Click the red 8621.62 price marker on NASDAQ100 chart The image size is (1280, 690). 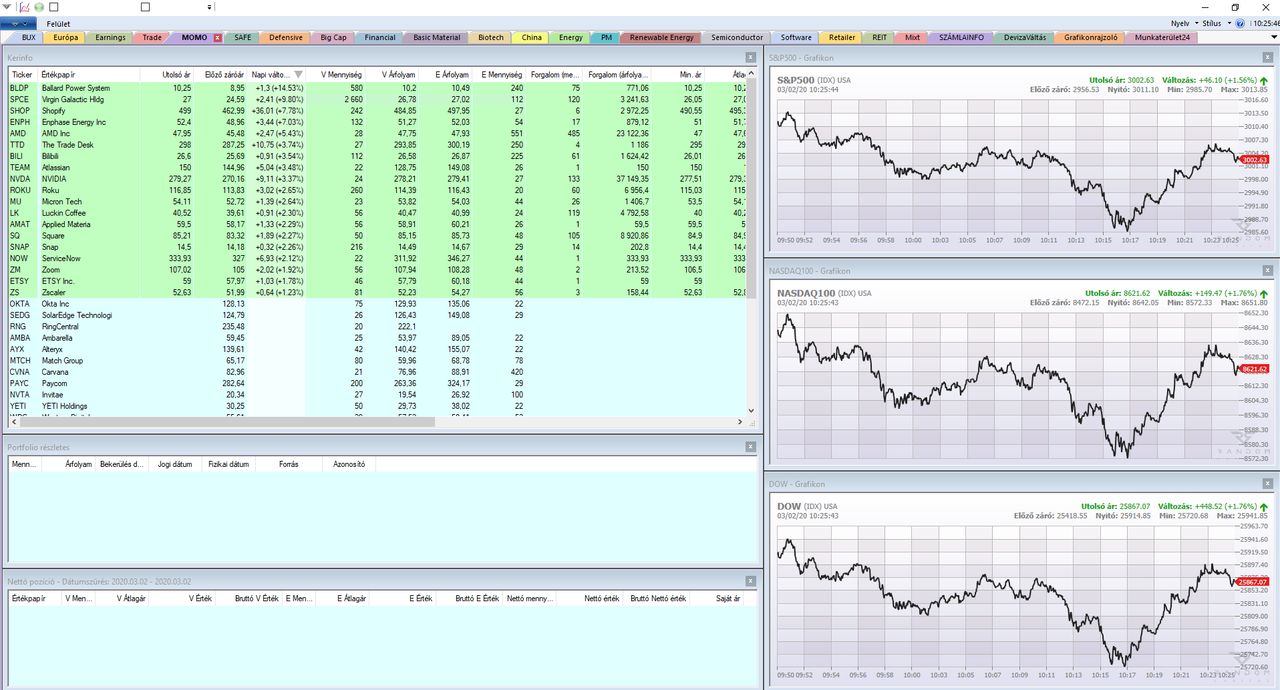(1253, 369)
